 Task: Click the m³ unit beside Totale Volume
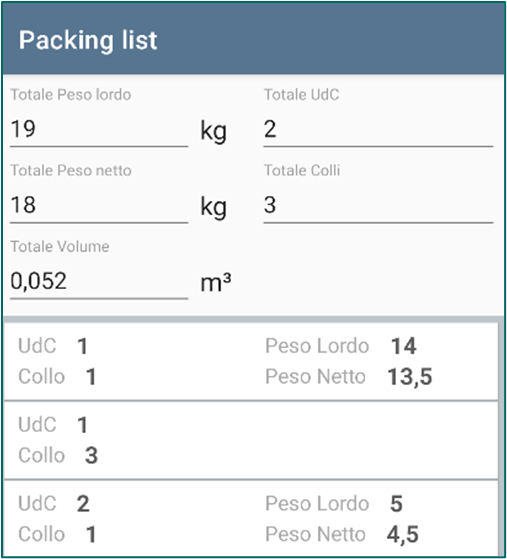pyautogui.click(x=216, y=283)
